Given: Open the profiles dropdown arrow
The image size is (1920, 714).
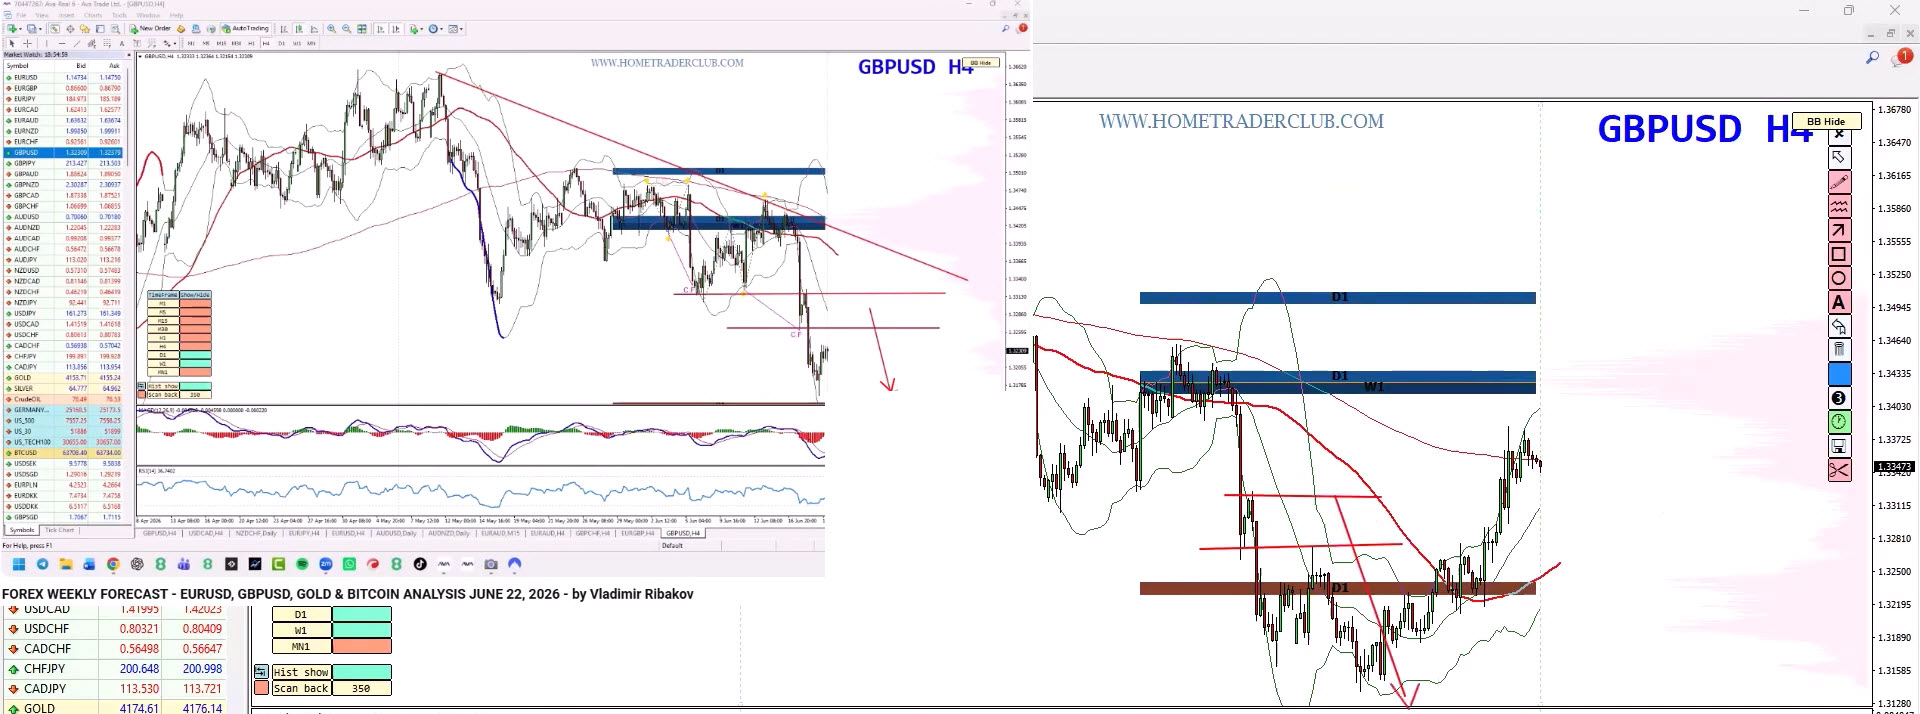Looking at the screenshot, I should tap(40, 29).
